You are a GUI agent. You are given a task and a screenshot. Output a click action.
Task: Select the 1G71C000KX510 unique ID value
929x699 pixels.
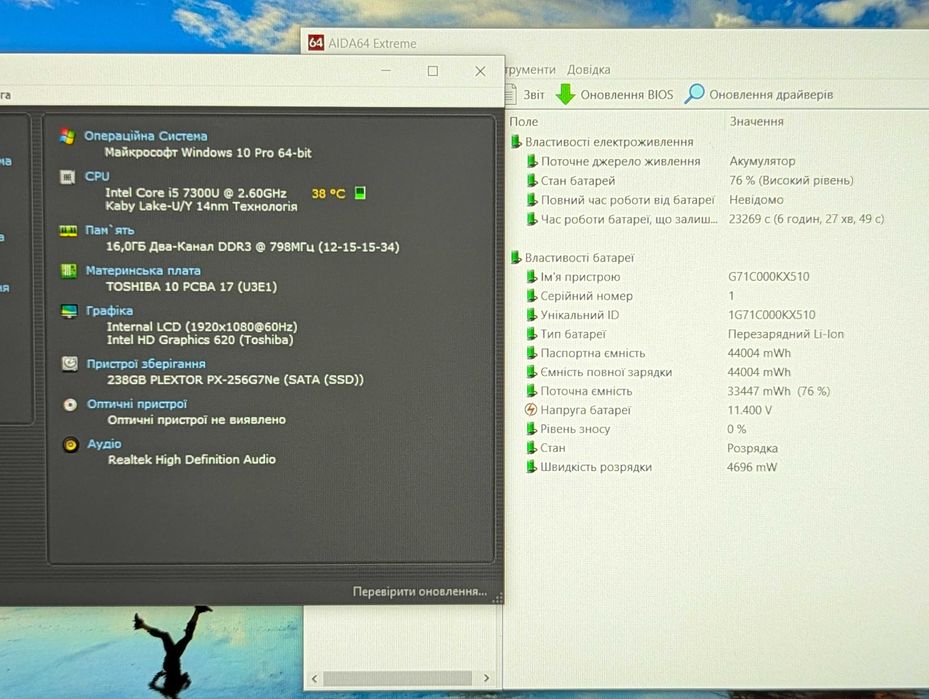771,315
